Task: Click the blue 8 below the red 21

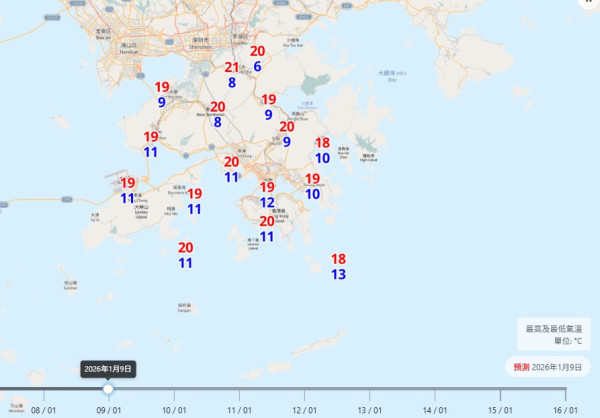Action: pos(232,83)
